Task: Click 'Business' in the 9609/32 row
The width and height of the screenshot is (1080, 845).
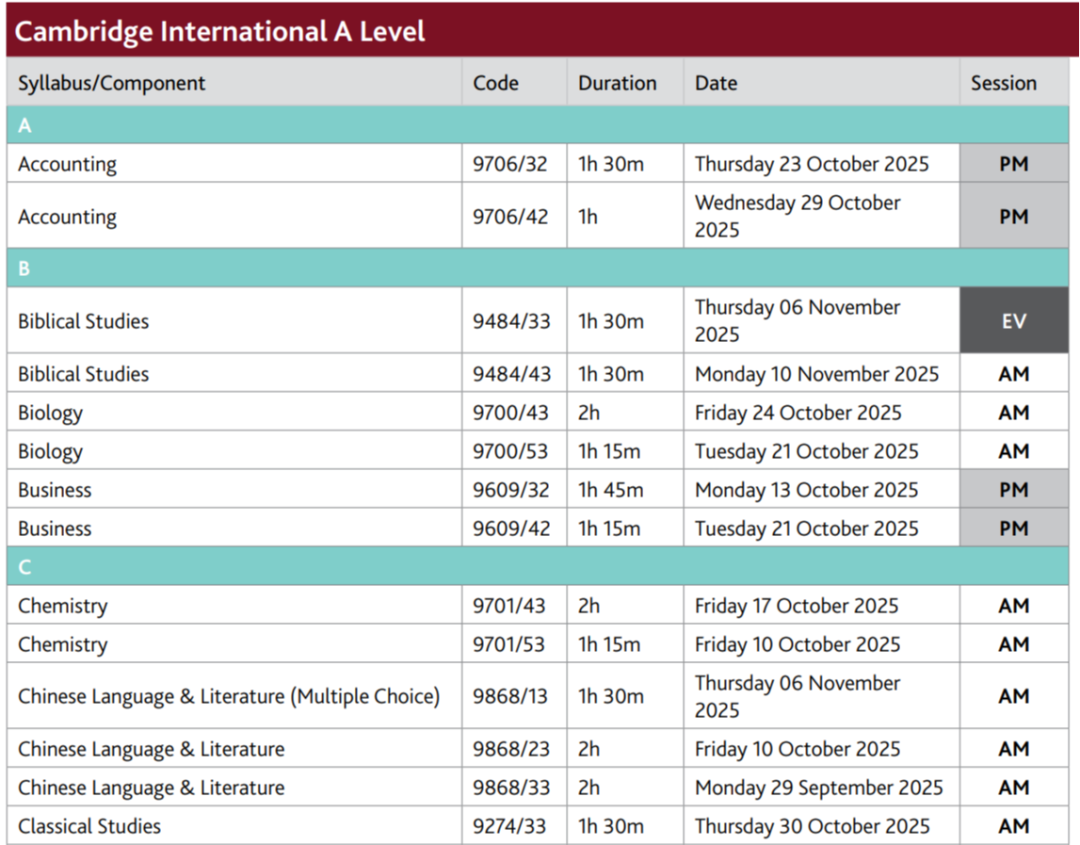Action: tap(54, 490)
